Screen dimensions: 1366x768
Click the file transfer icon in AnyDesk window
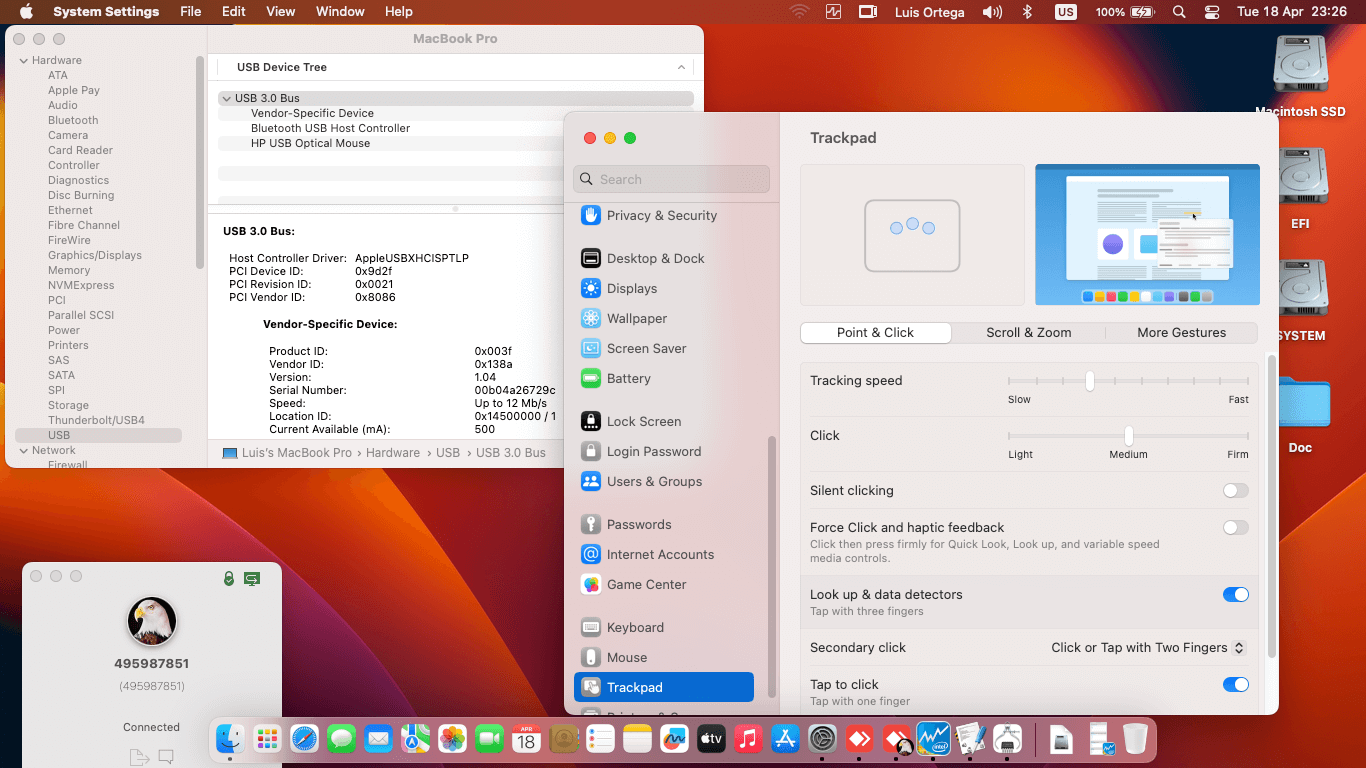click(x=137, y=757)
